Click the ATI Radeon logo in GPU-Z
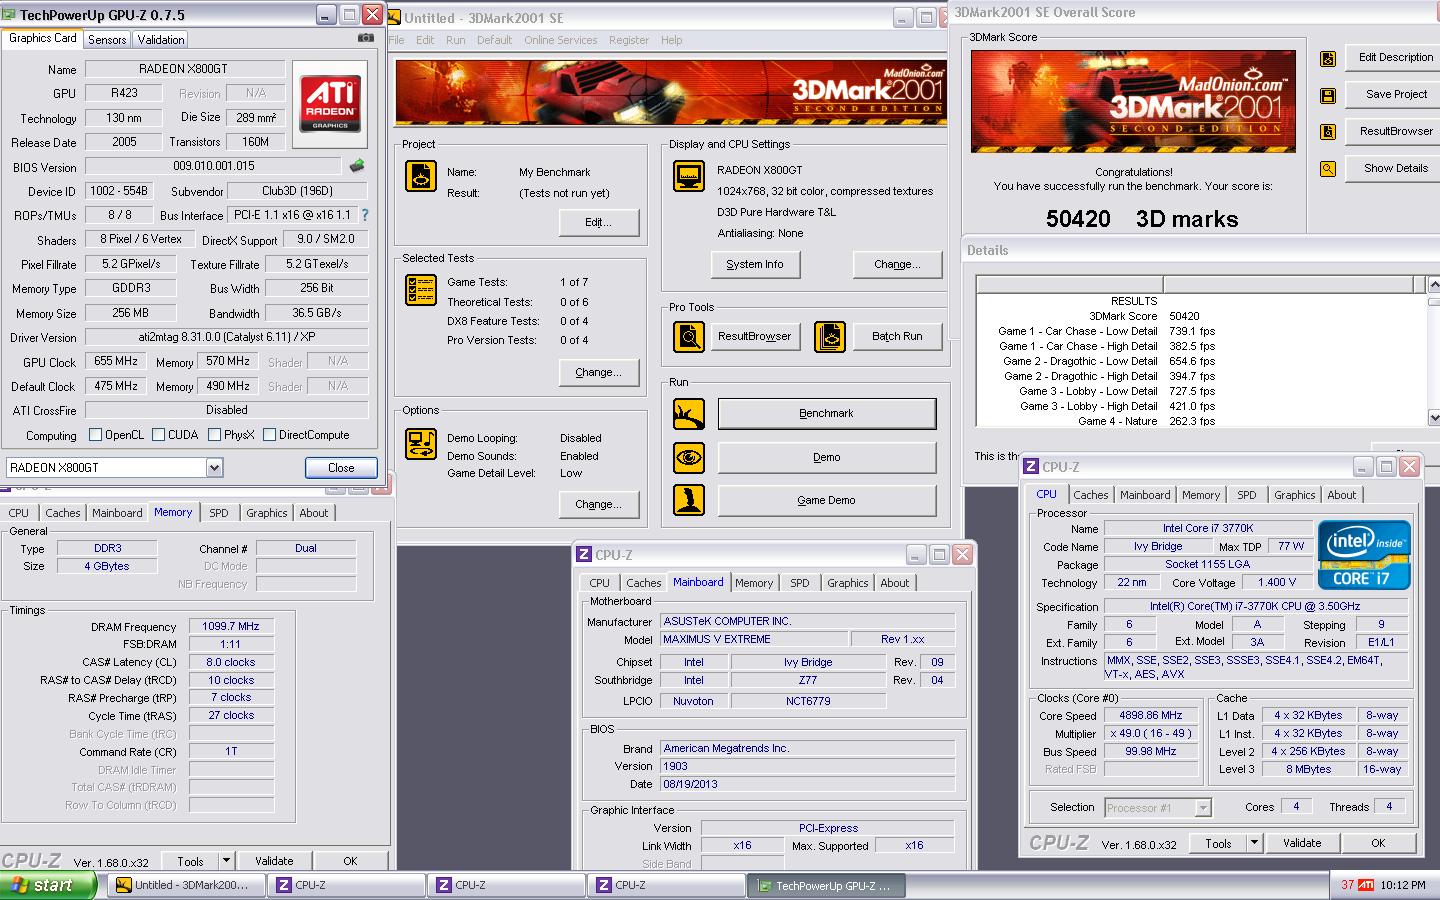The width and height of the screenshot is (1440, 900). [x=330, y=105]
